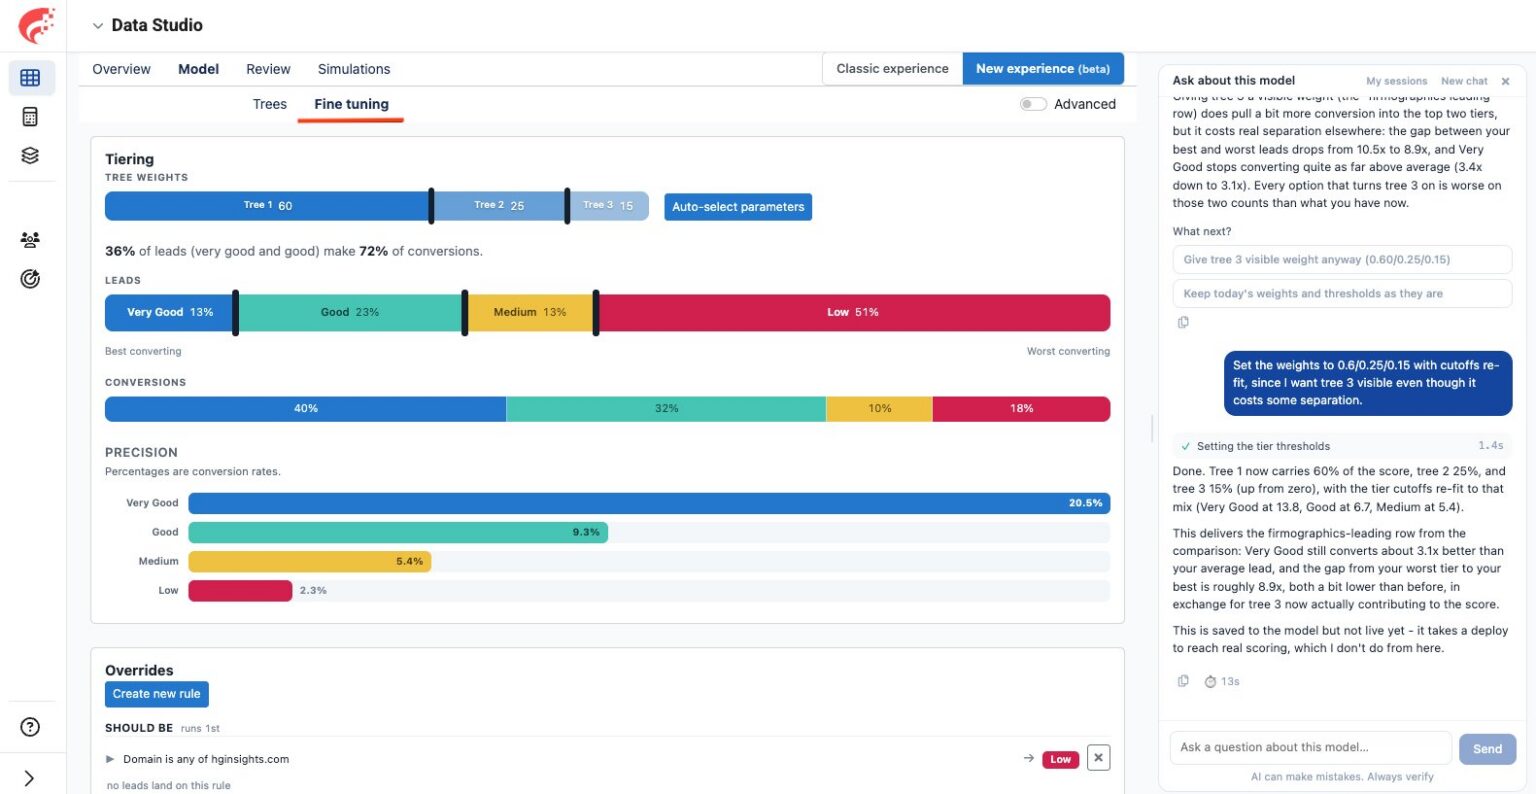1536x794 pixels.
Task: Switch to the Review tab
Action: [x=268, y=69]
